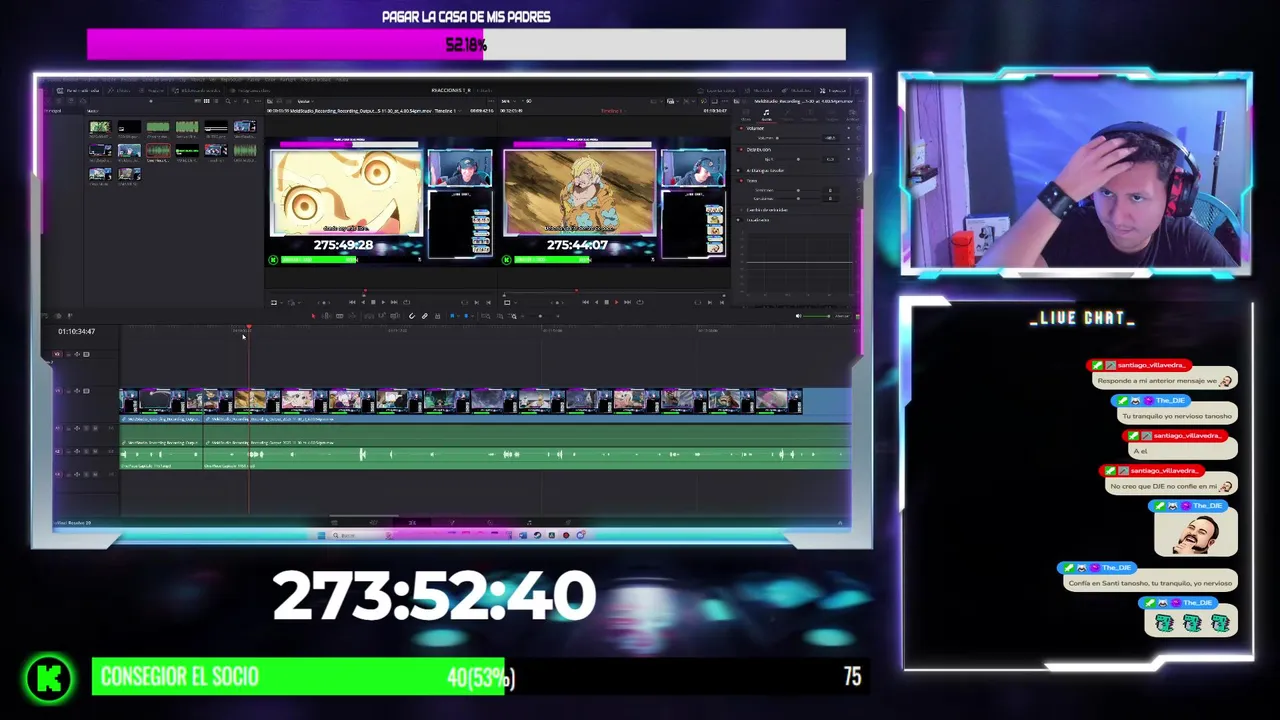Click the red playhead marker on timeline ruler
Screen dimensions: 1280x720
click(248, 328)
